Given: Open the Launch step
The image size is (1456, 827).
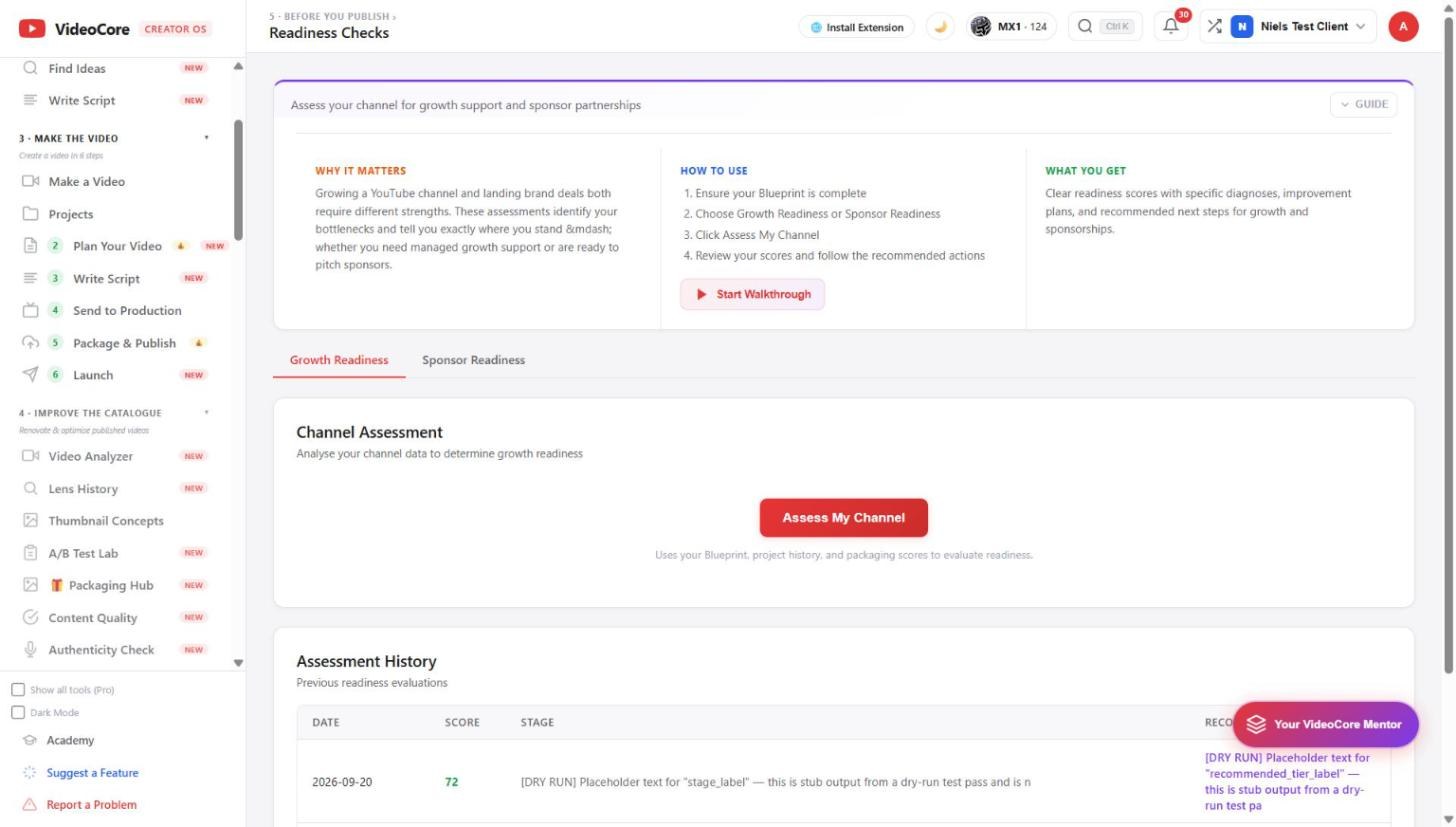Looking at the screenshot, I should pyautogui.click(x=93, y=375).
